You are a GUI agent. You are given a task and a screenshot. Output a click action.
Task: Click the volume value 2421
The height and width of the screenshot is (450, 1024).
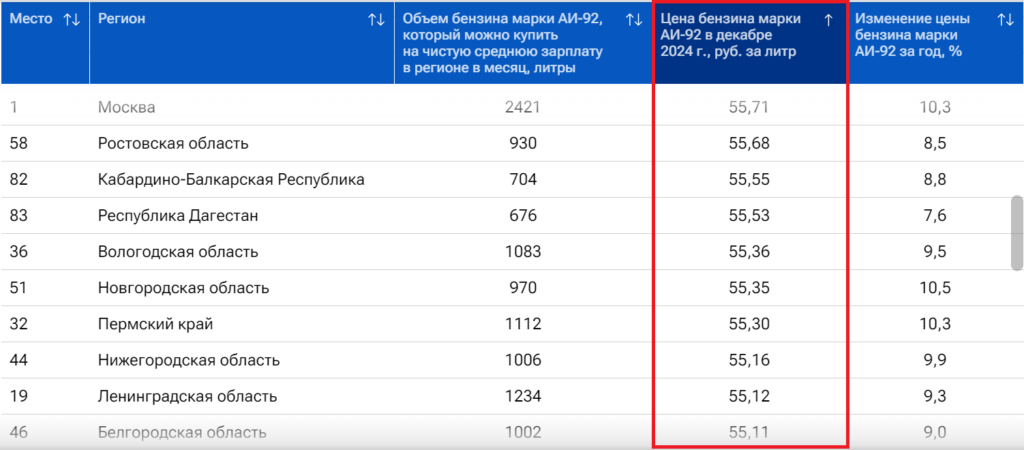pos(522,107)
